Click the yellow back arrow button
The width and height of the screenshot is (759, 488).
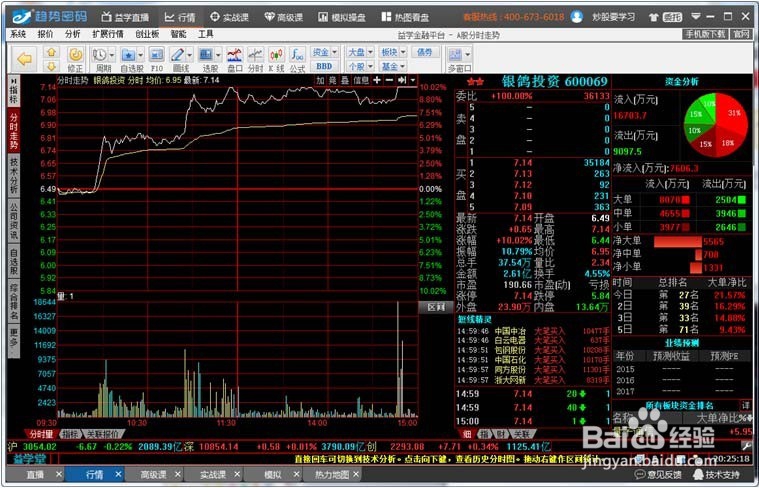24,59
